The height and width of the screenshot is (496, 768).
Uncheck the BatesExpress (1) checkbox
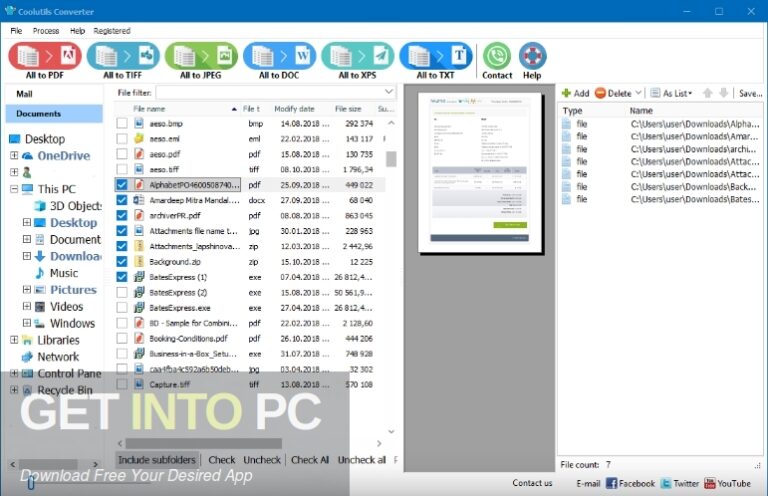point(122,277)
